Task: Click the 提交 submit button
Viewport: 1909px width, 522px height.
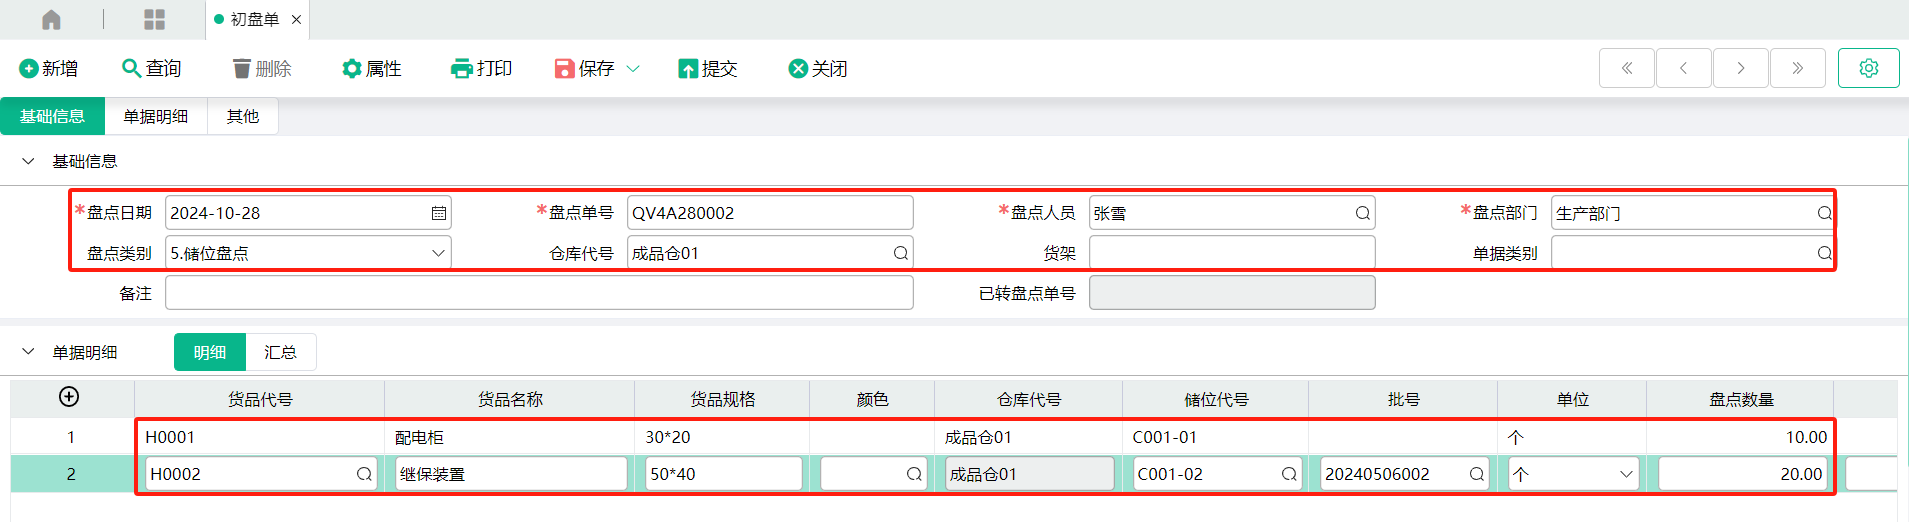Action: (708, 68)
